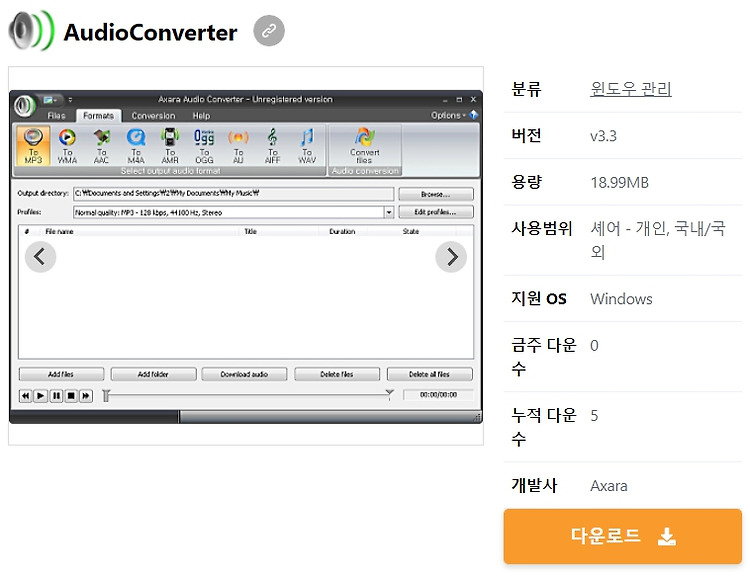
Task: Click the Convert files icon
Action: [x=364, y=146]
